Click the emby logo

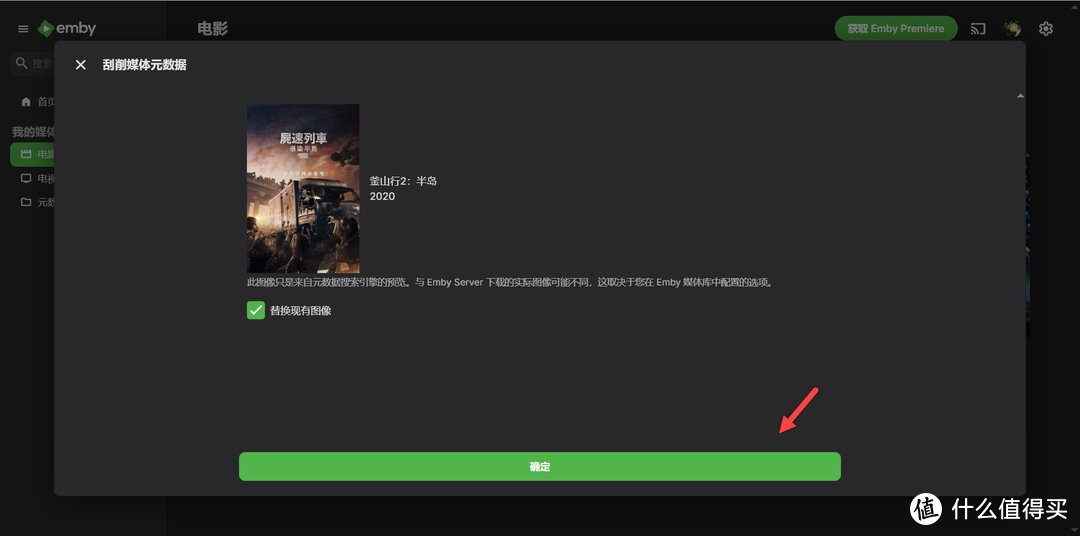tap(67, 28)
